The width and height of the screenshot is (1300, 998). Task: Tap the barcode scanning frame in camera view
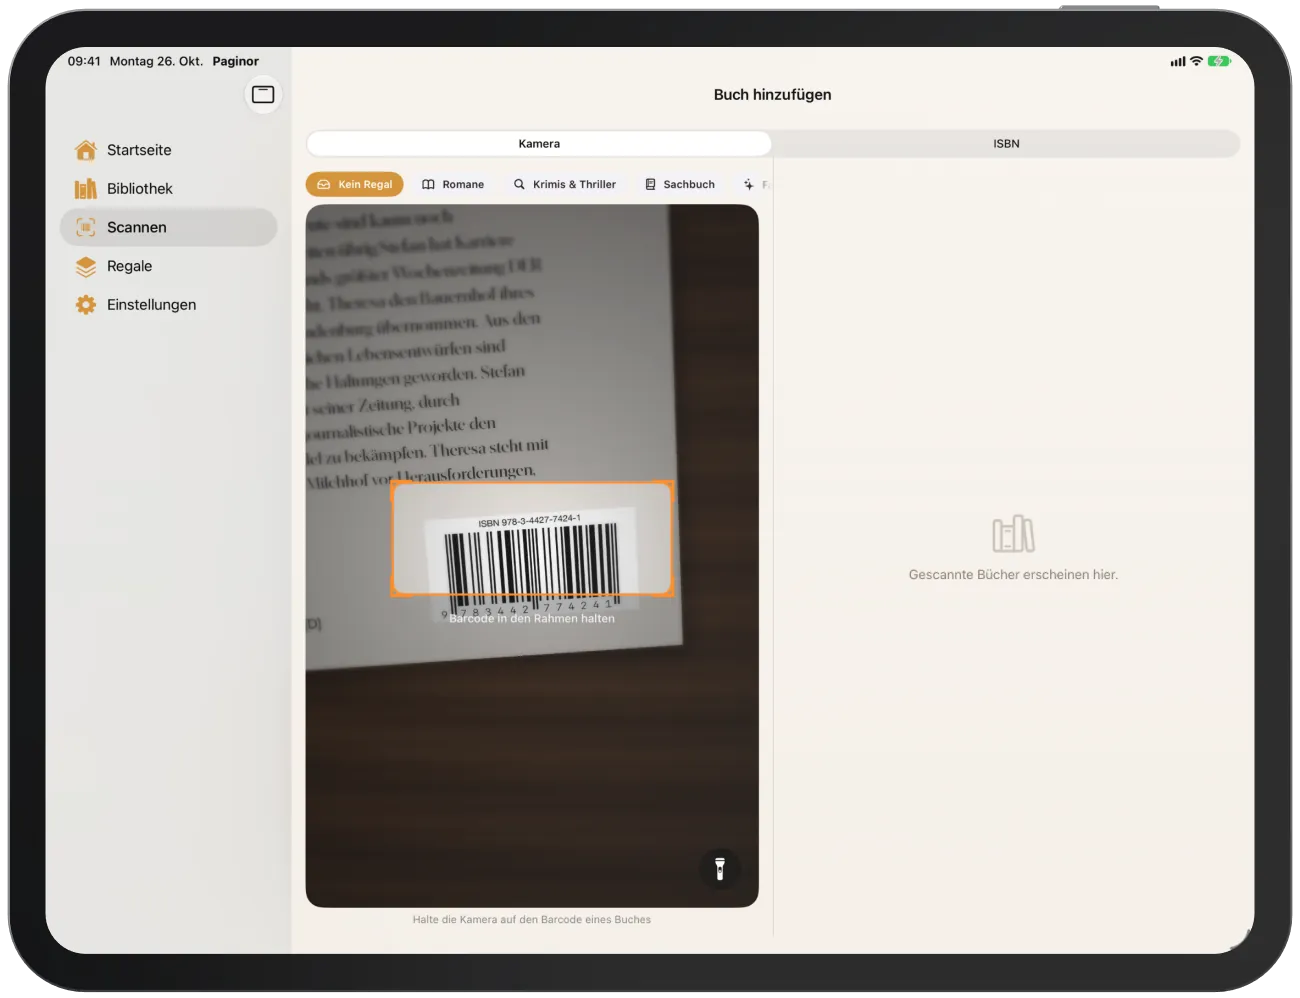coord(532,539)
